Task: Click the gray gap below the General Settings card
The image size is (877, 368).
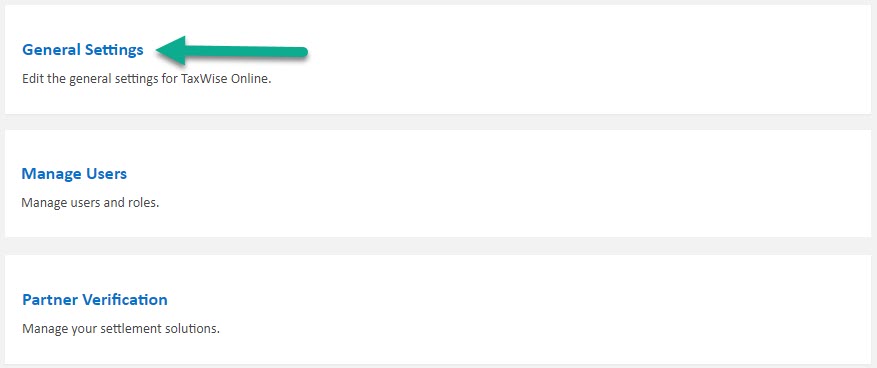Action: [x=438, y=122]
